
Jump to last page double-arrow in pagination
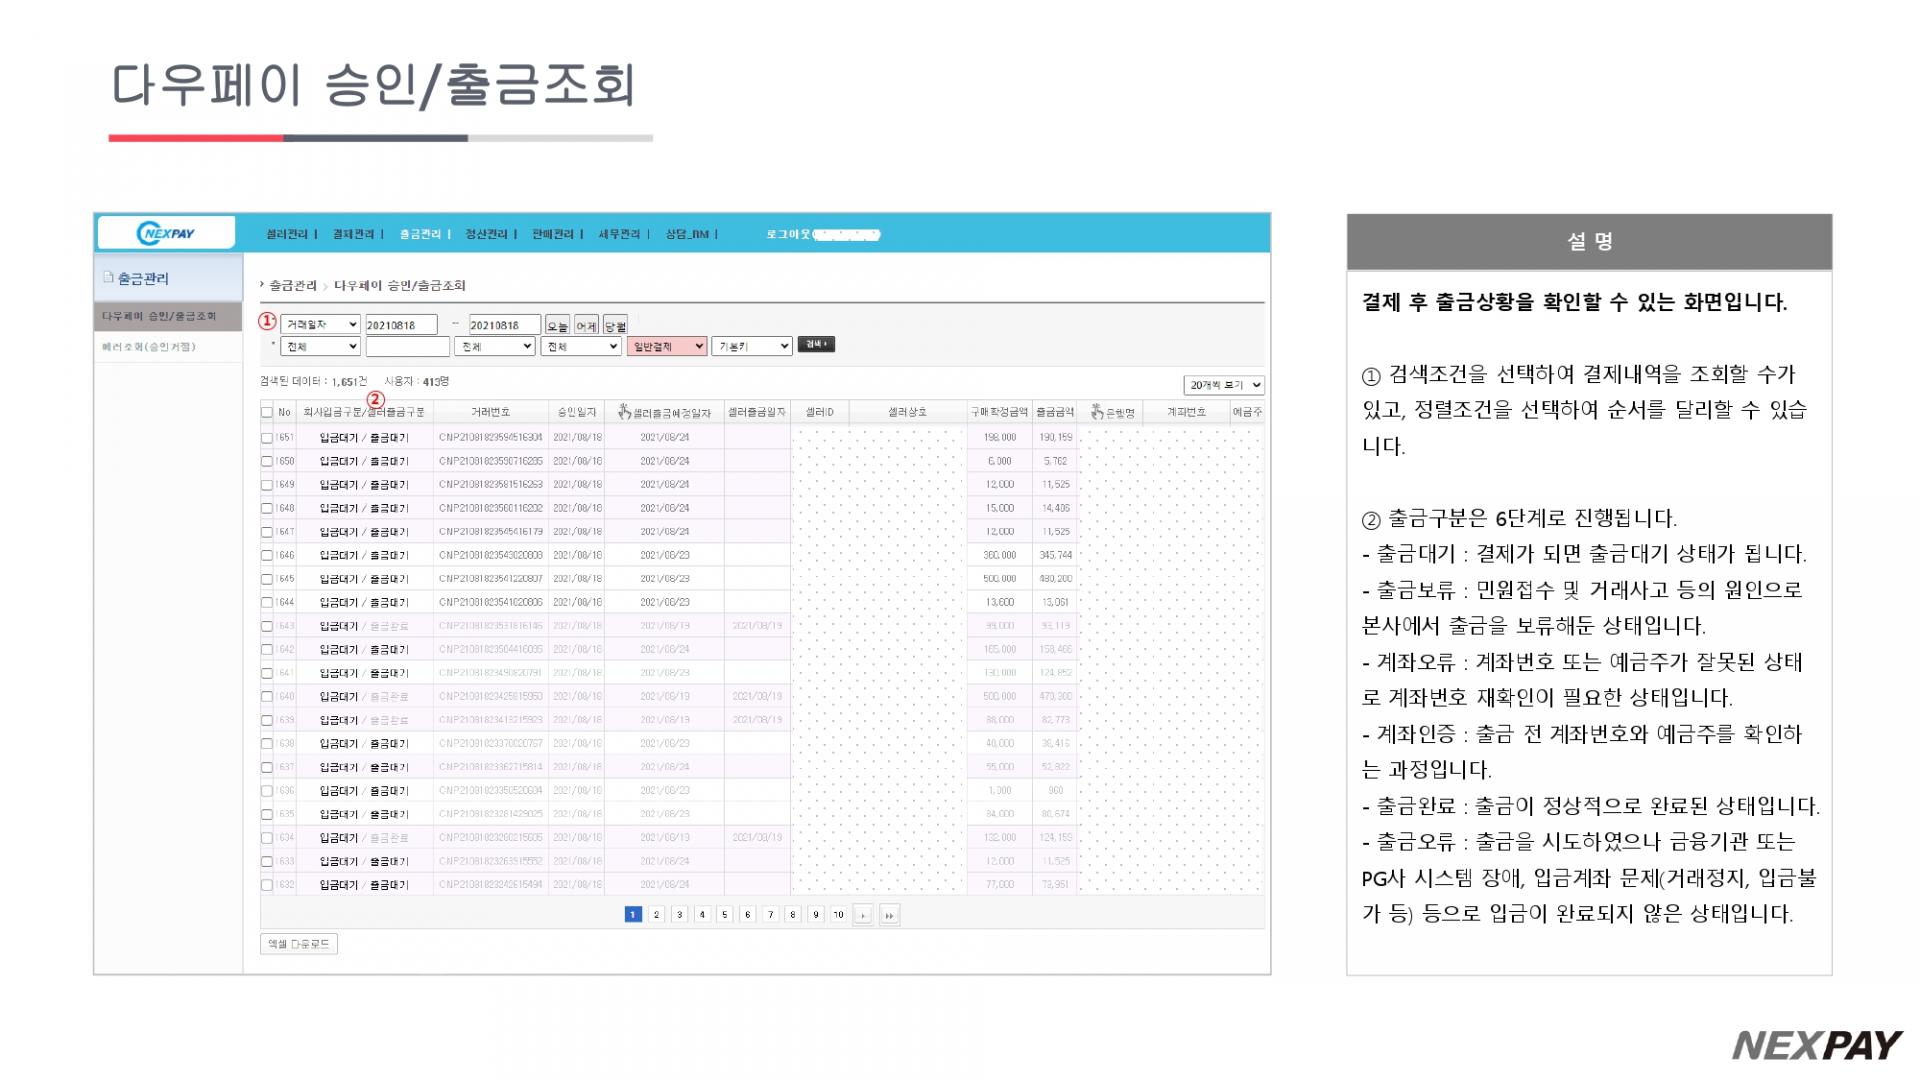(x=889, y=915)
